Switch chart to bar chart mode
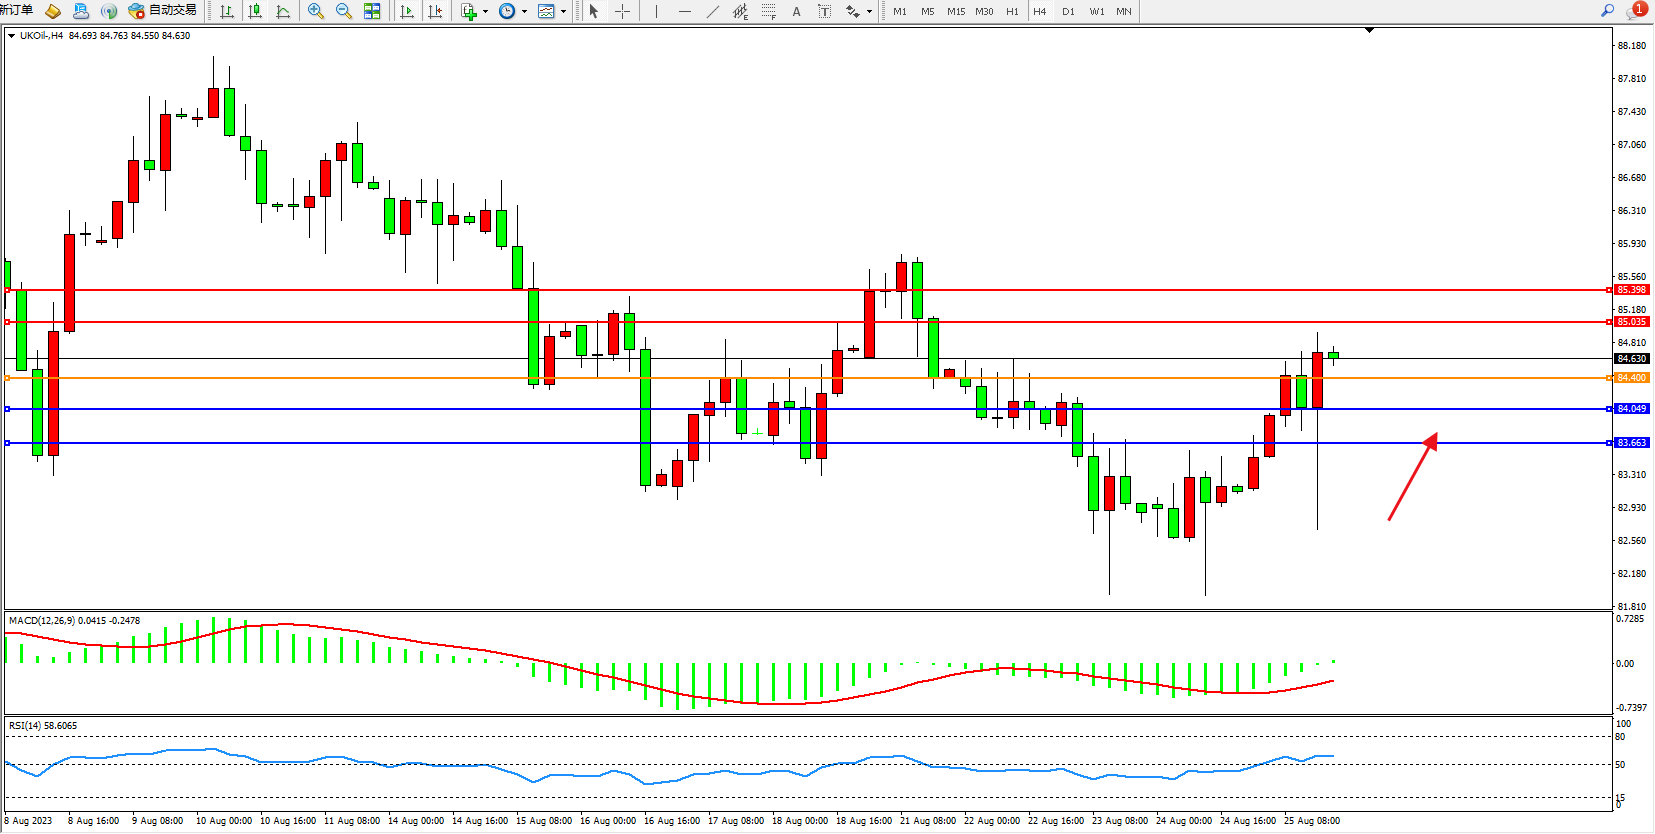The width and height of the screenshot is (1655, 834). (227, 11)
